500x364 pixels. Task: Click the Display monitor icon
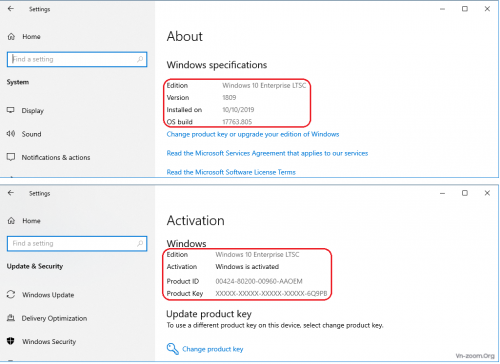point(11,110)
